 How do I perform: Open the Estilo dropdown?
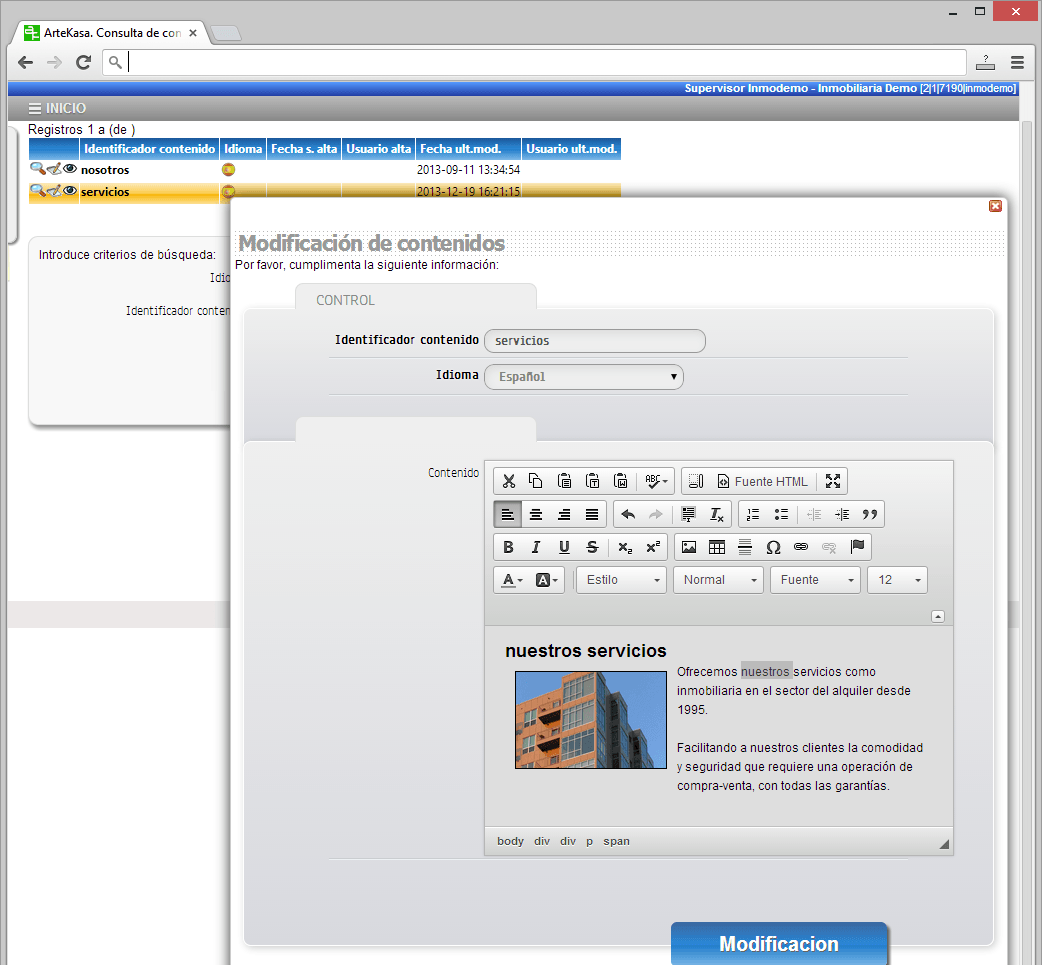click(x=621, y=580)
